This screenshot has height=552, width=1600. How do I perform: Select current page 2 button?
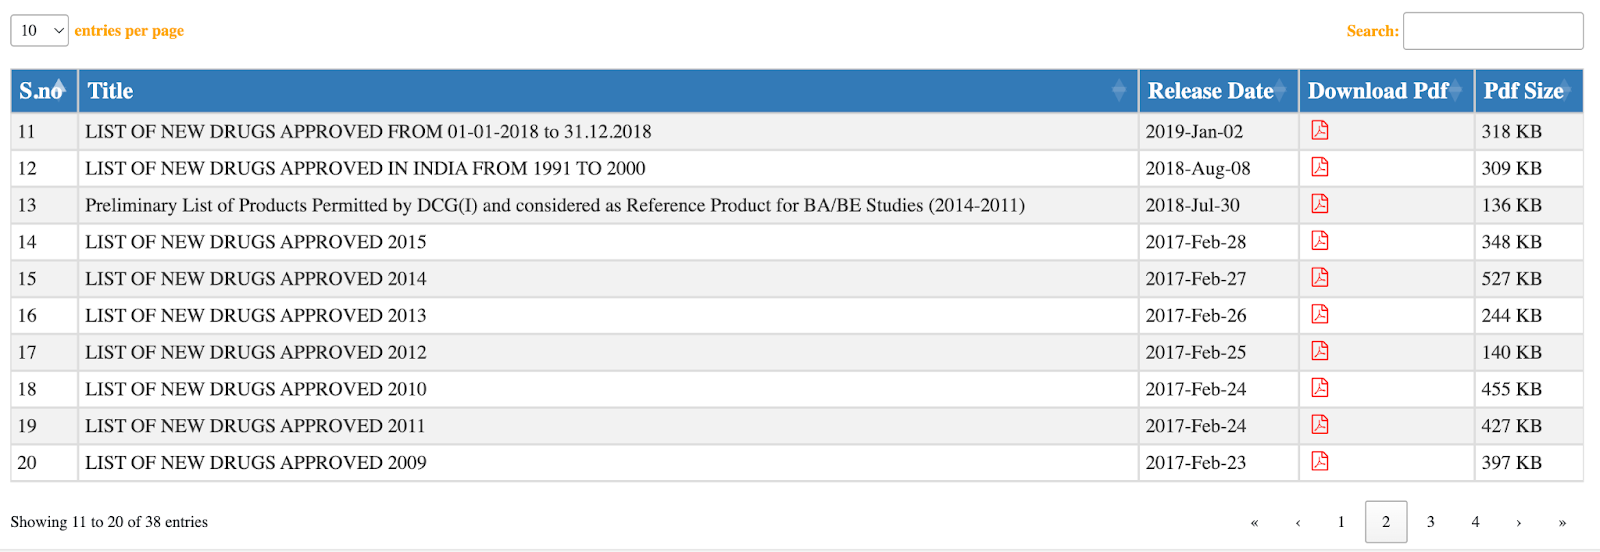[x=1386, y=522]
